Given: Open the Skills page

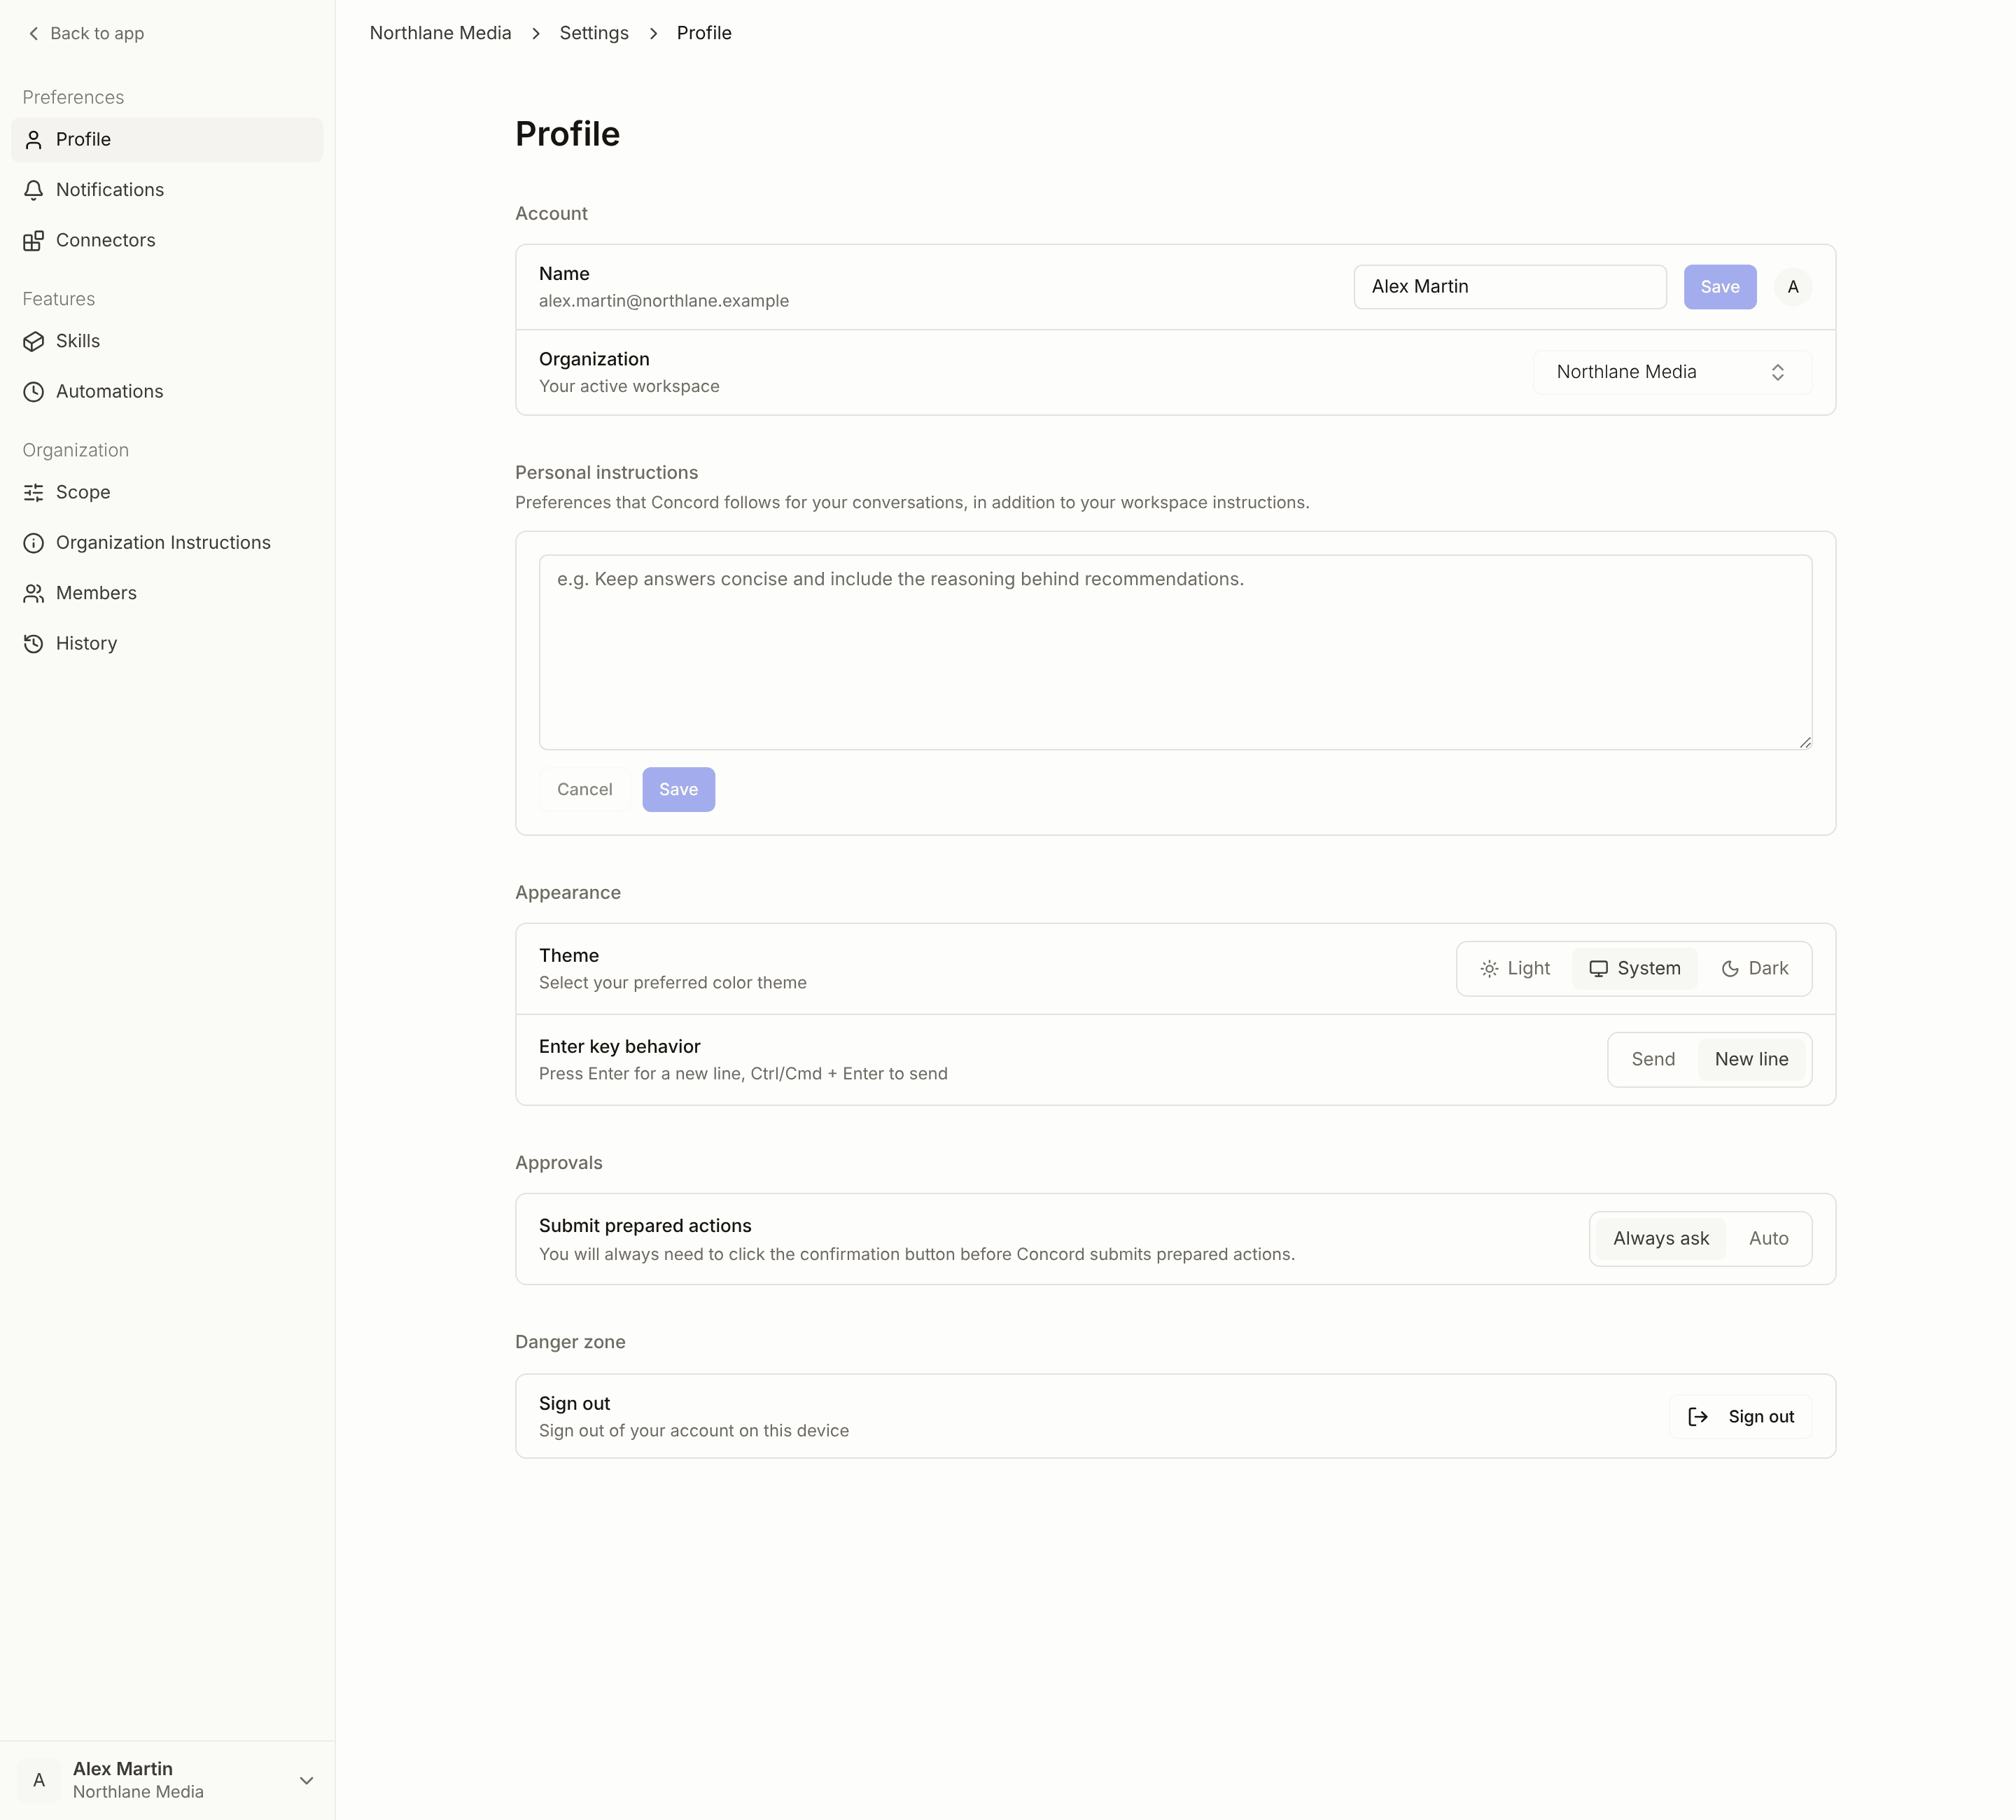Looking at the screenshot, I should point(167,342).
